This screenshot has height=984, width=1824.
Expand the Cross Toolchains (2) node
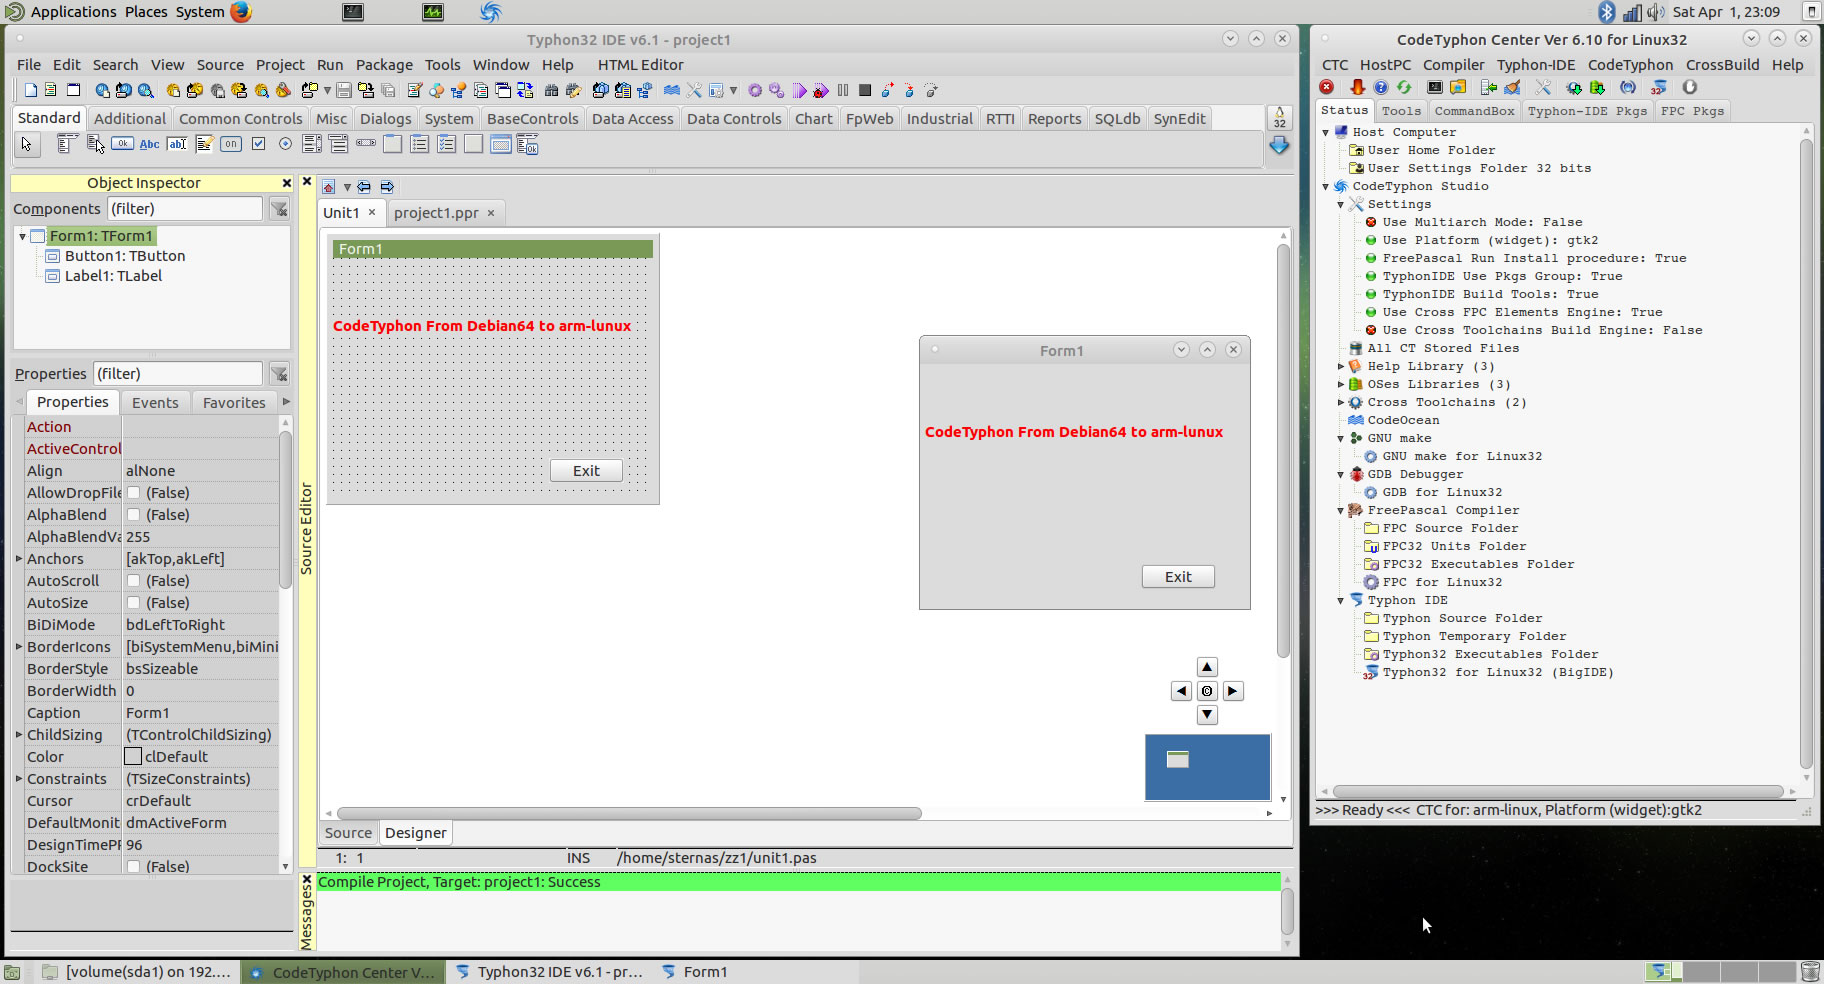click(1341, 403)
